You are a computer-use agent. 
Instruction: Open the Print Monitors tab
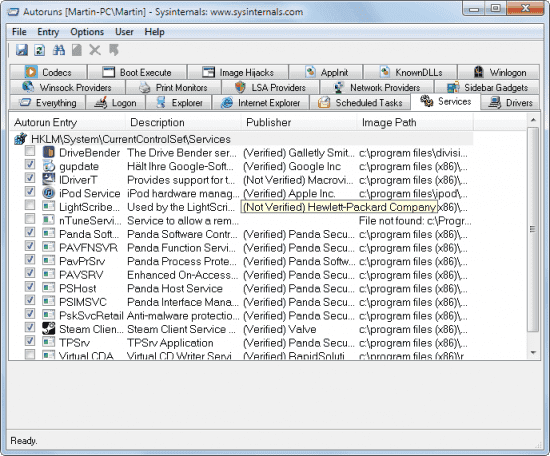[173, 87]
